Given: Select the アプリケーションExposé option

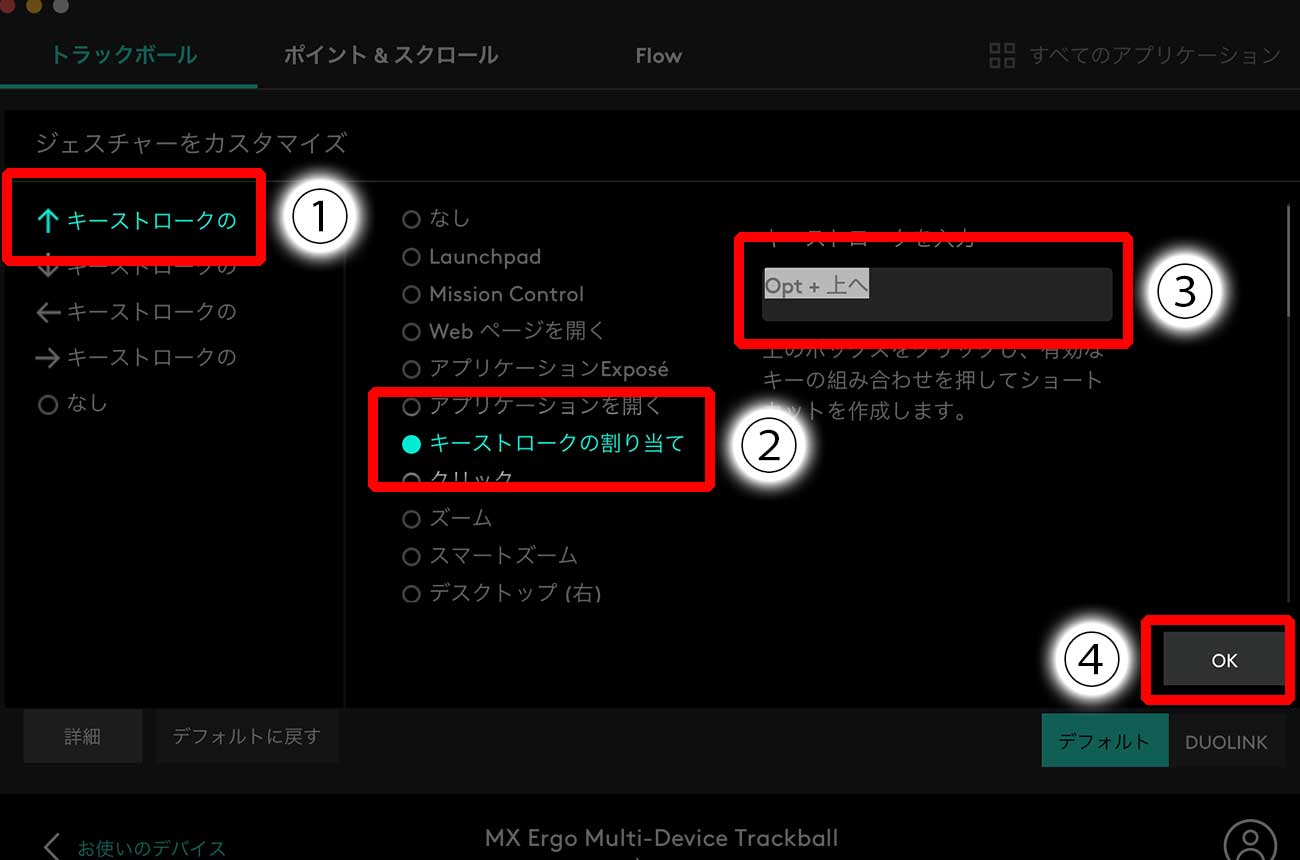Looking at the screenshot, I should point(534,369).
